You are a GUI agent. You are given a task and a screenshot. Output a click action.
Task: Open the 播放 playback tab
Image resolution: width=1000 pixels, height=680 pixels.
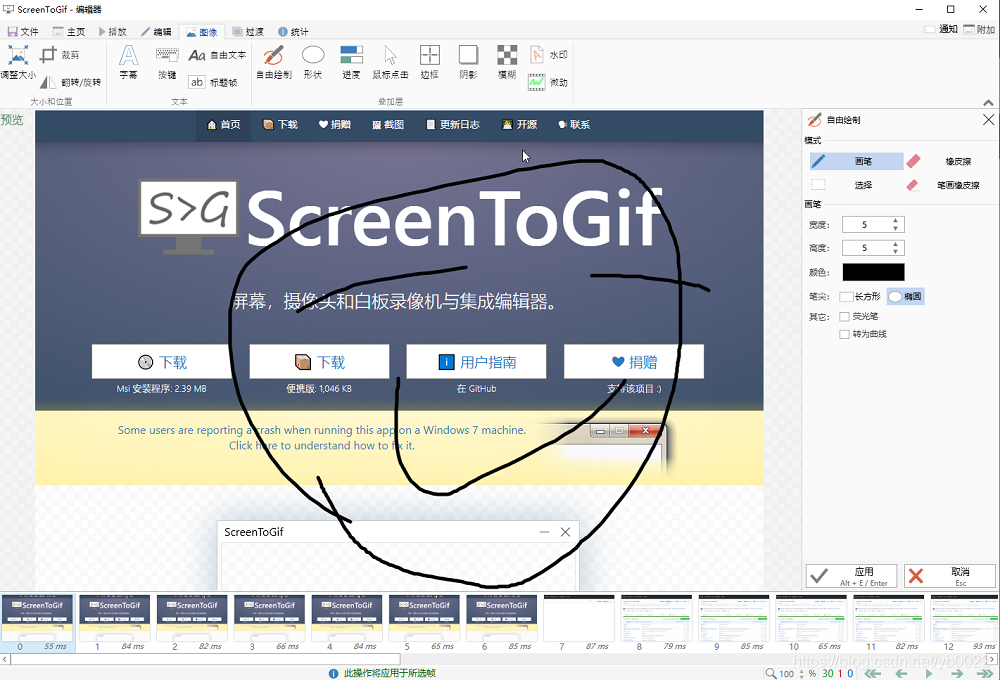[x=113, y=31]
